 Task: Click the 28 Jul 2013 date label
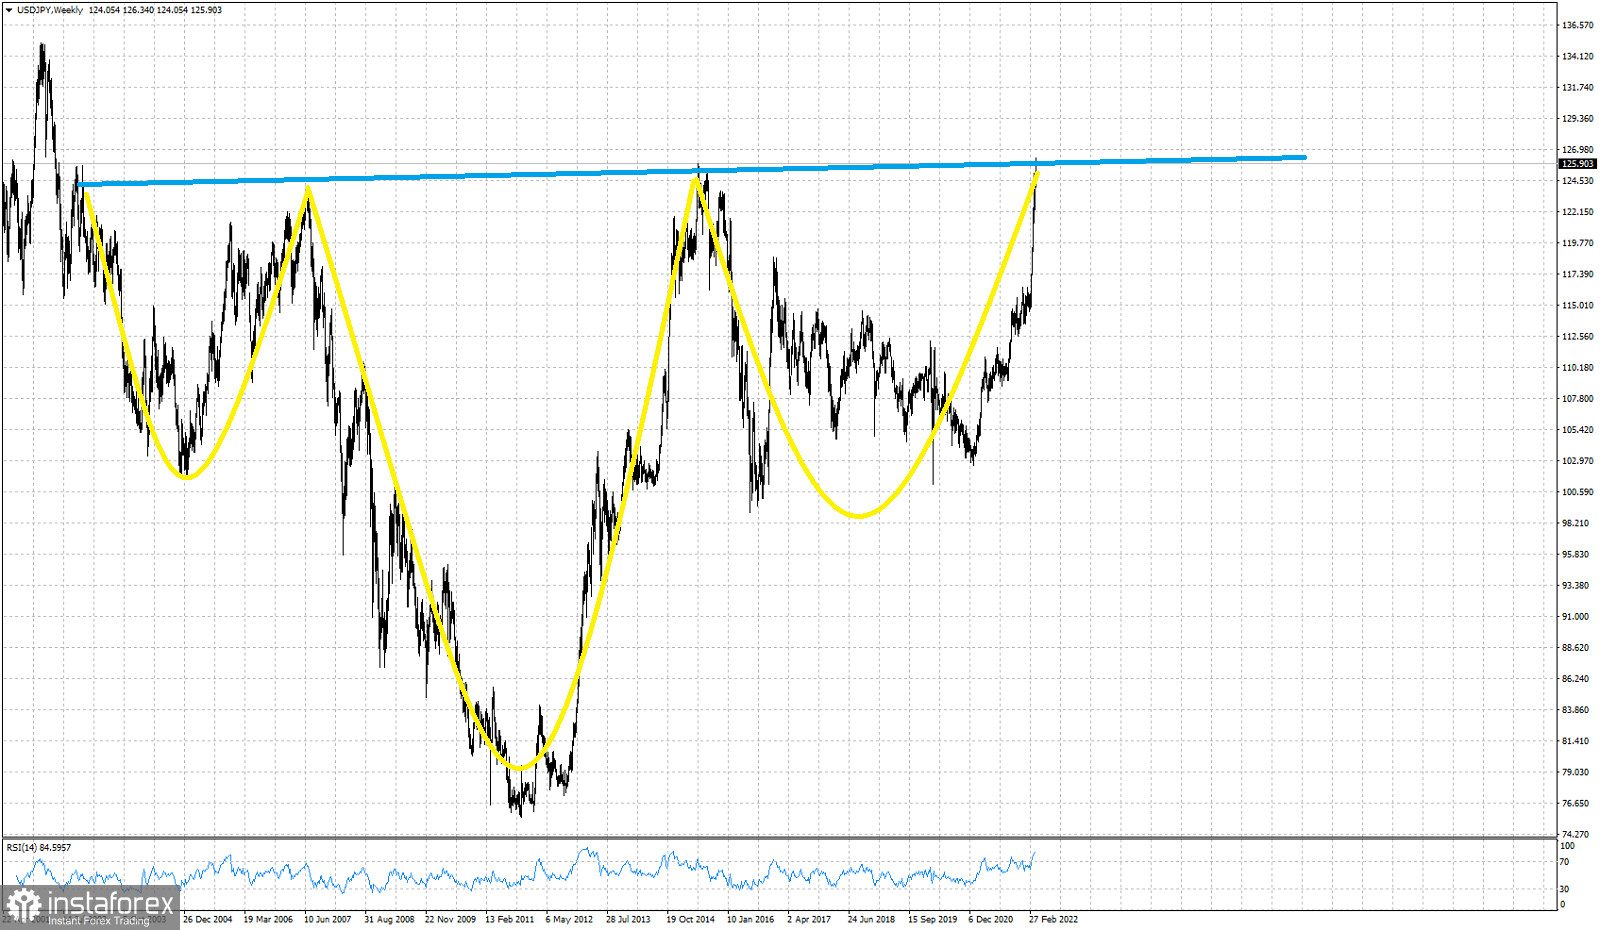pyautogui.click(x=628, y=919)
